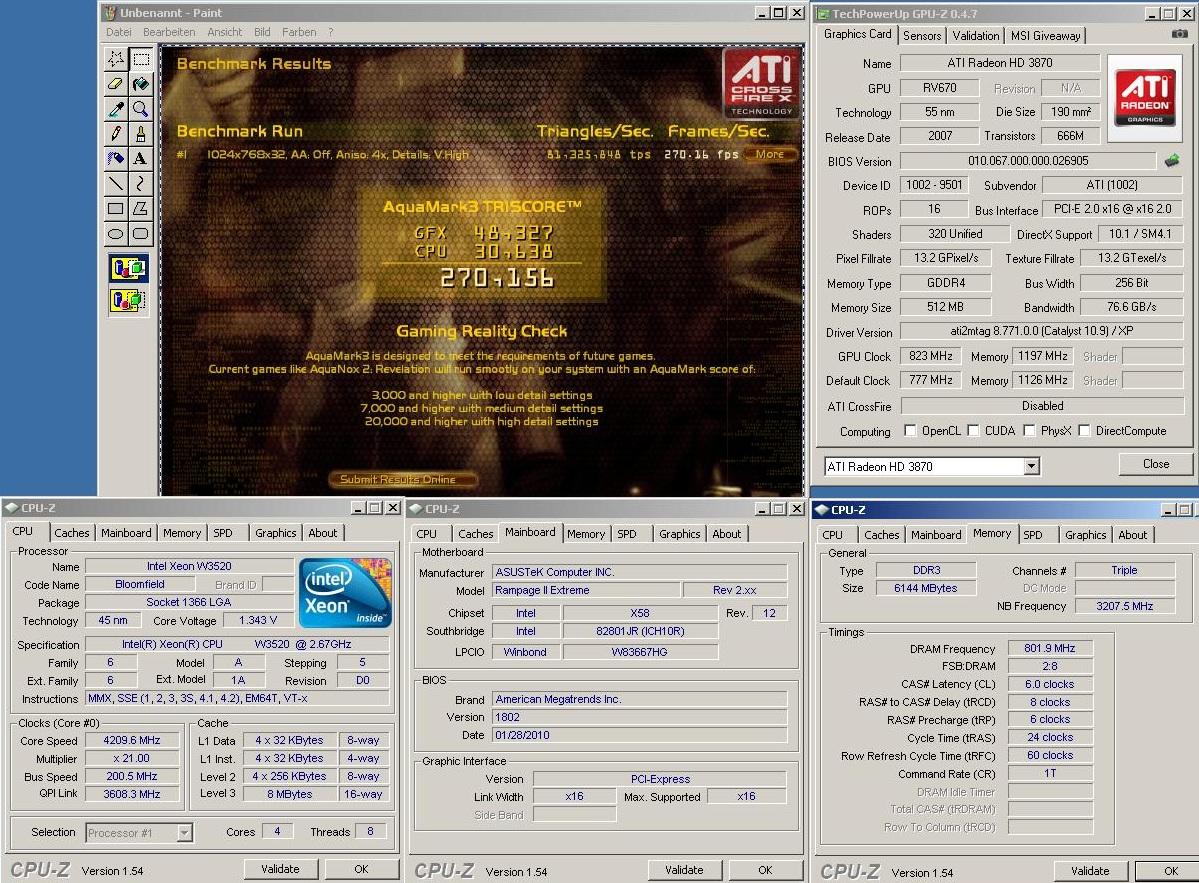1199x883 pixels.
Task: Select the Polygon tool in Paint
Action: [x=141, y=209]
